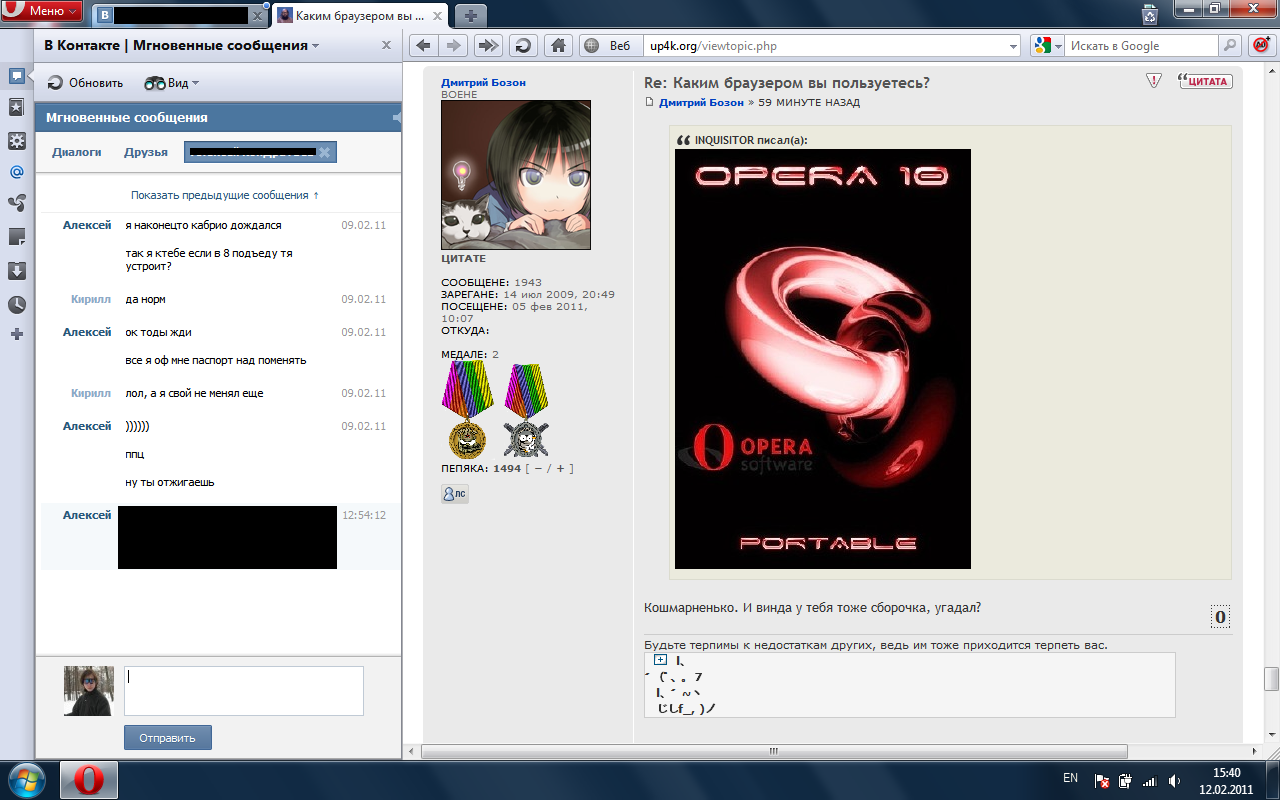Reload the page with the Reload button
The width and height of the screenshot is (1280, 800).
pyautogui.click(x=522, y=45)
